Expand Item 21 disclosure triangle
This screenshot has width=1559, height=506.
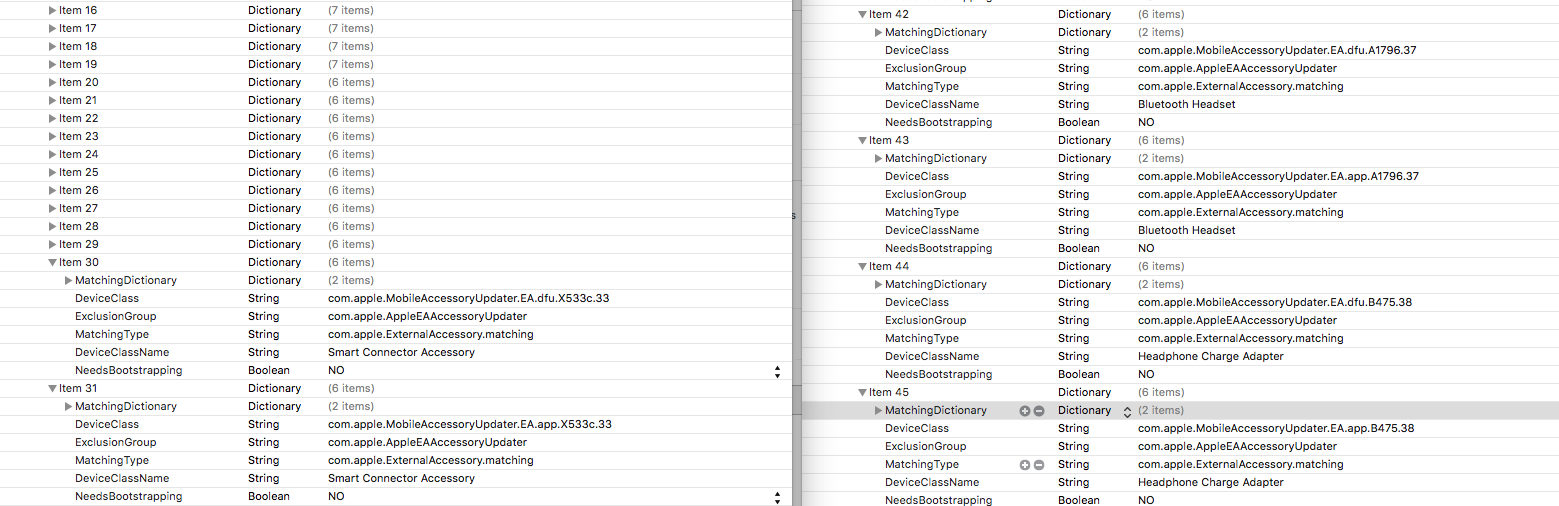click(53, 101)
